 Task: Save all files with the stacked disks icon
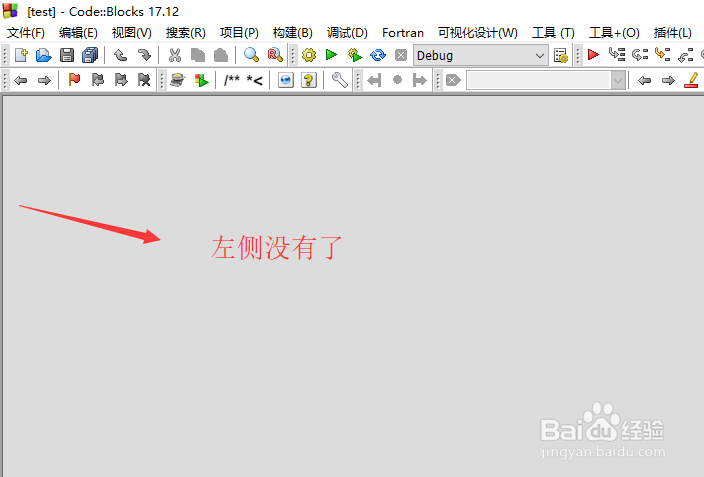(x=90, y=55)
